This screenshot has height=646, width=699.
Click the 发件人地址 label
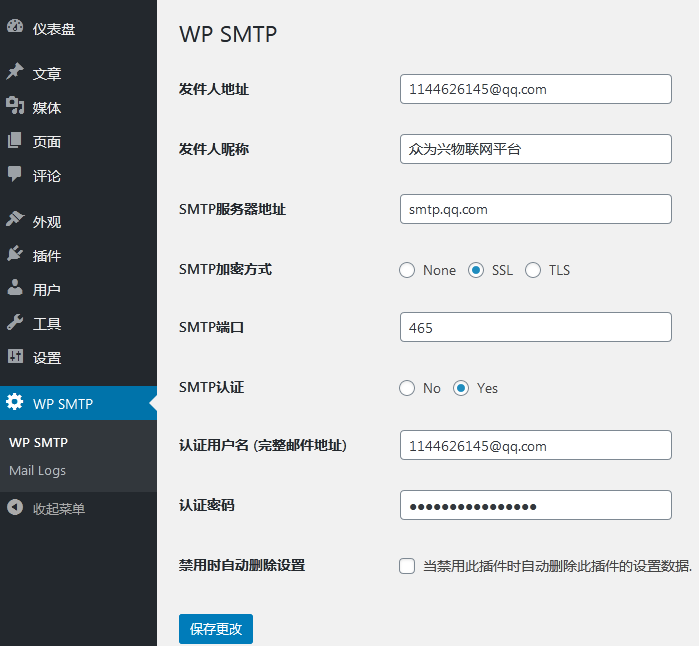coord(214,89)
